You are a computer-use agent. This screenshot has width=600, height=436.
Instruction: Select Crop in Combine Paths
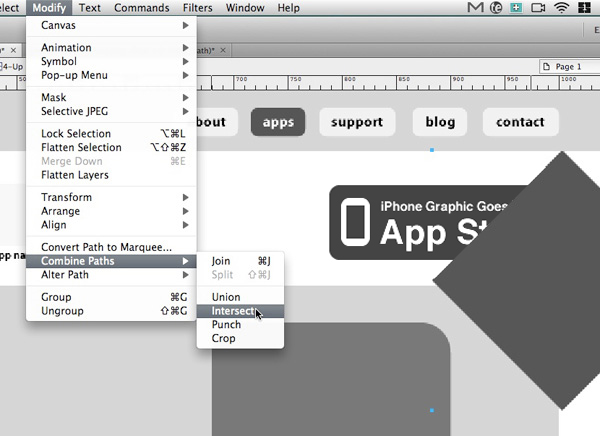coord(240,338)
